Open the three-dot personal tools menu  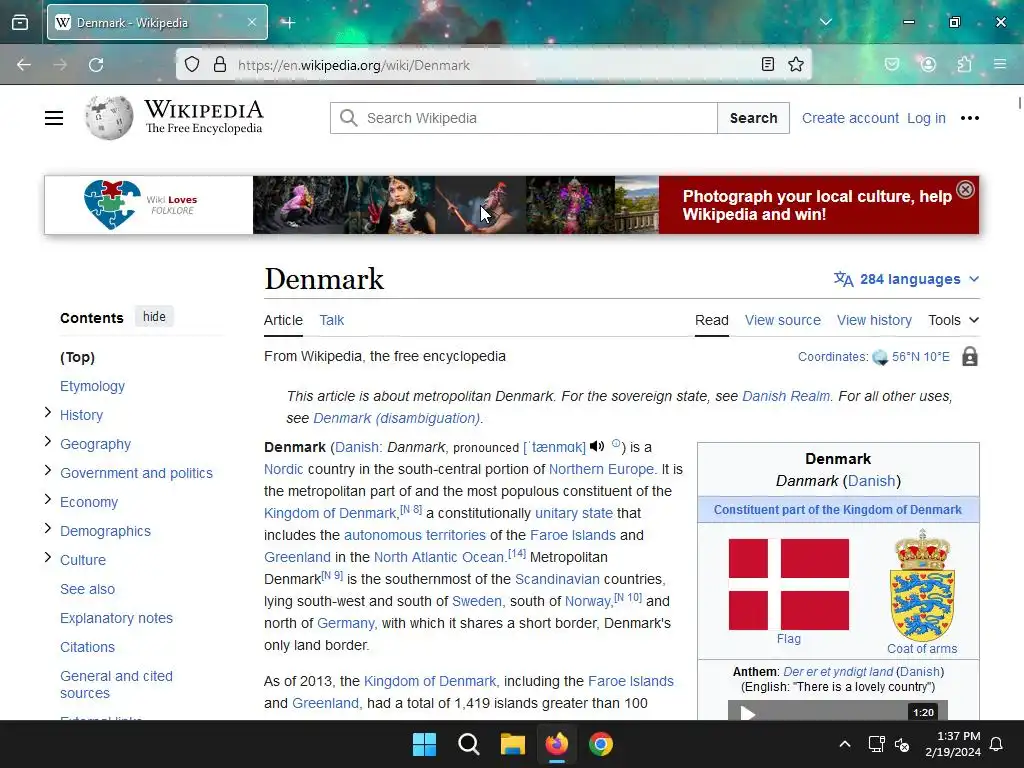pos(970,118)
